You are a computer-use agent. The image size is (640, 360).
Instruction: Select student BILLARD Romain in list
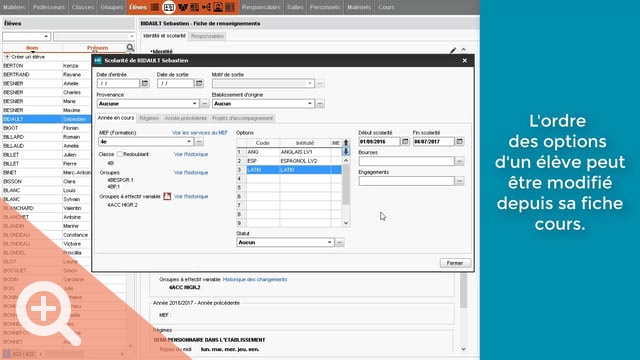(x=47, y=137)
